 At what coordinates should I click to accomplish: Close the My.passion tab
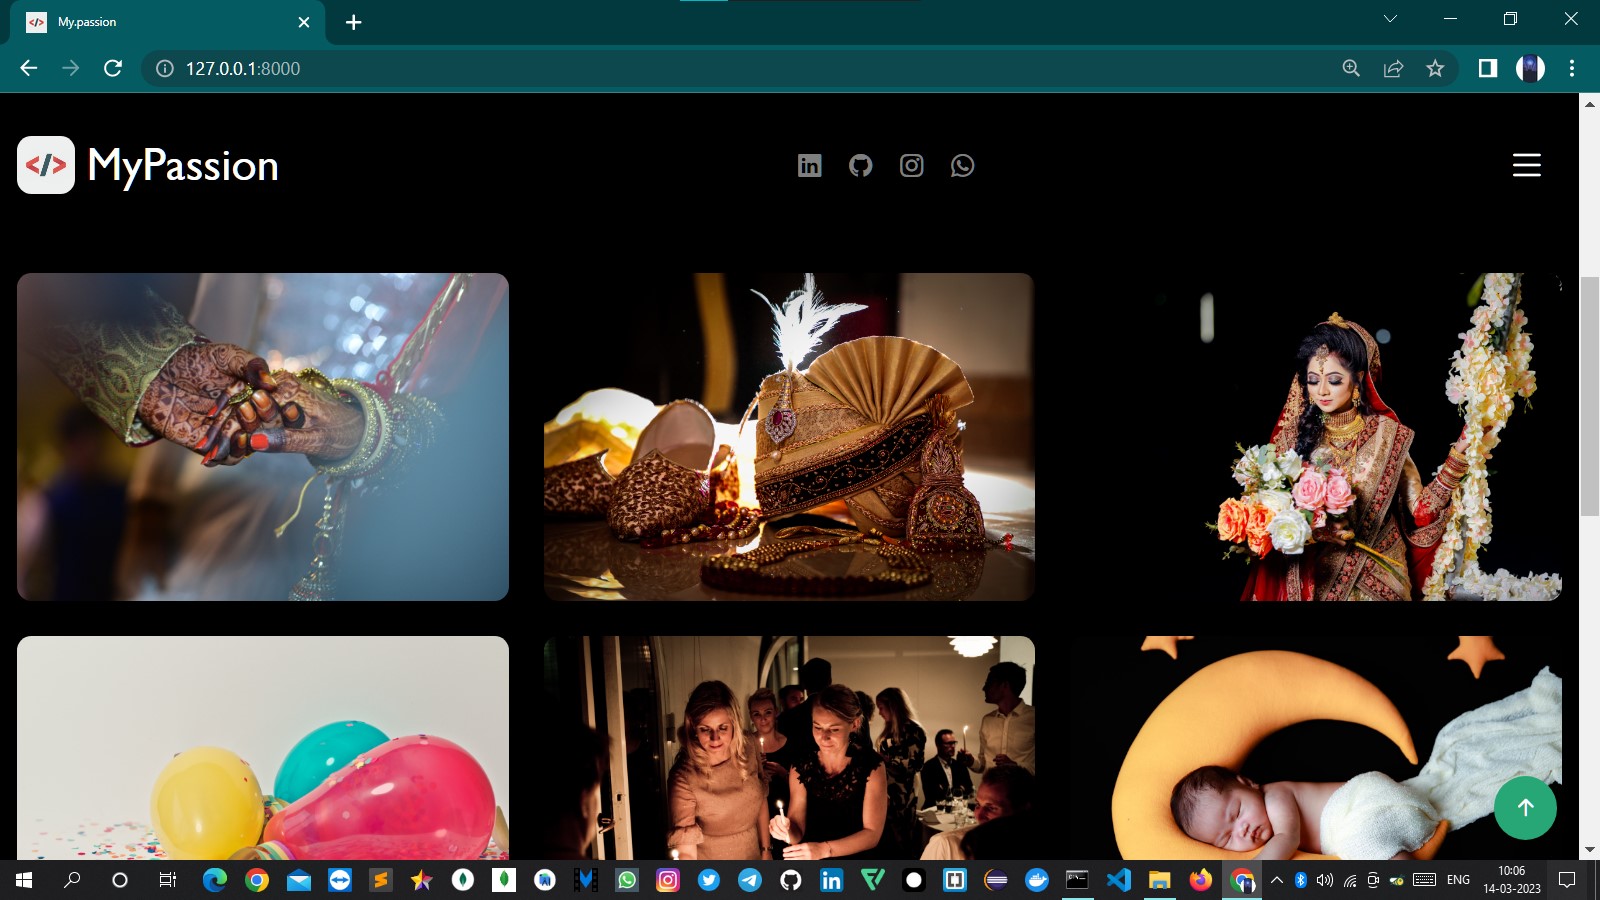click(304, 22)
